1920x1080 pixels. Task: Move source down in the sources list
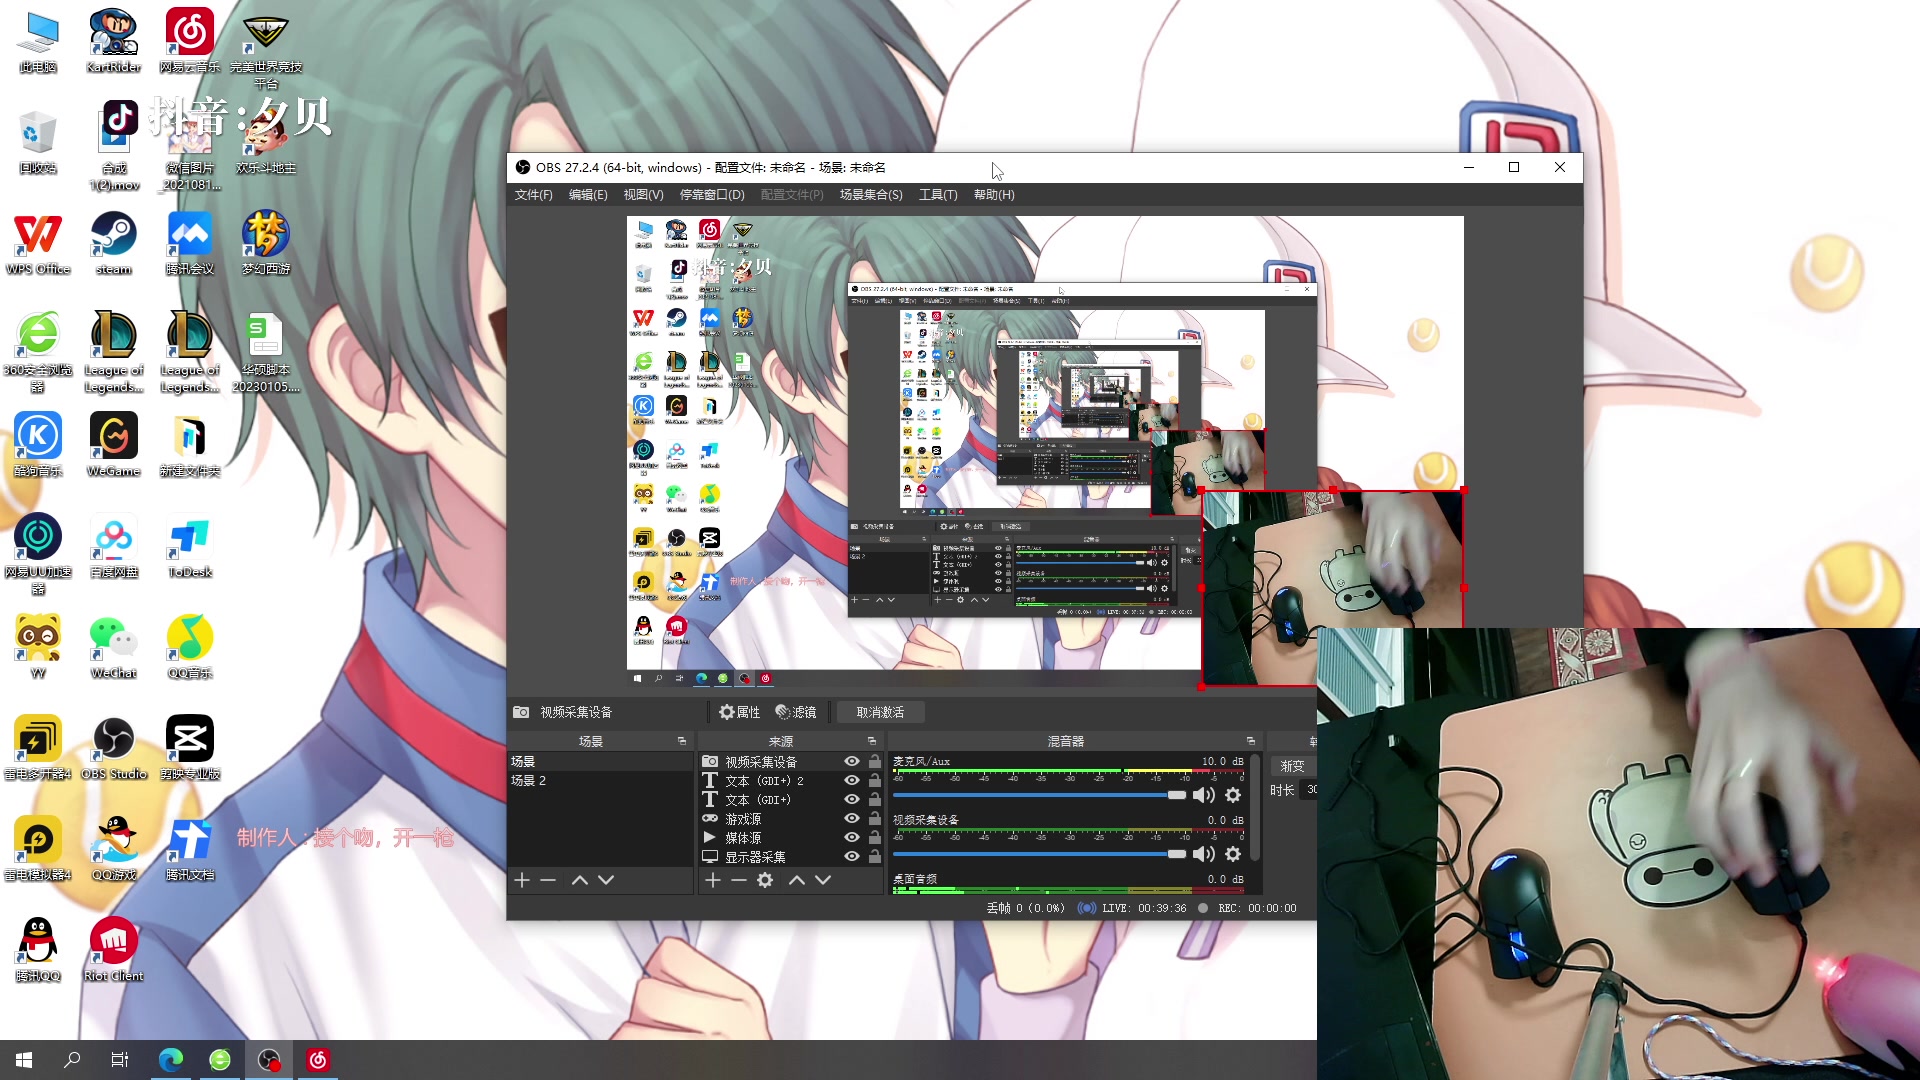[823, 880]
